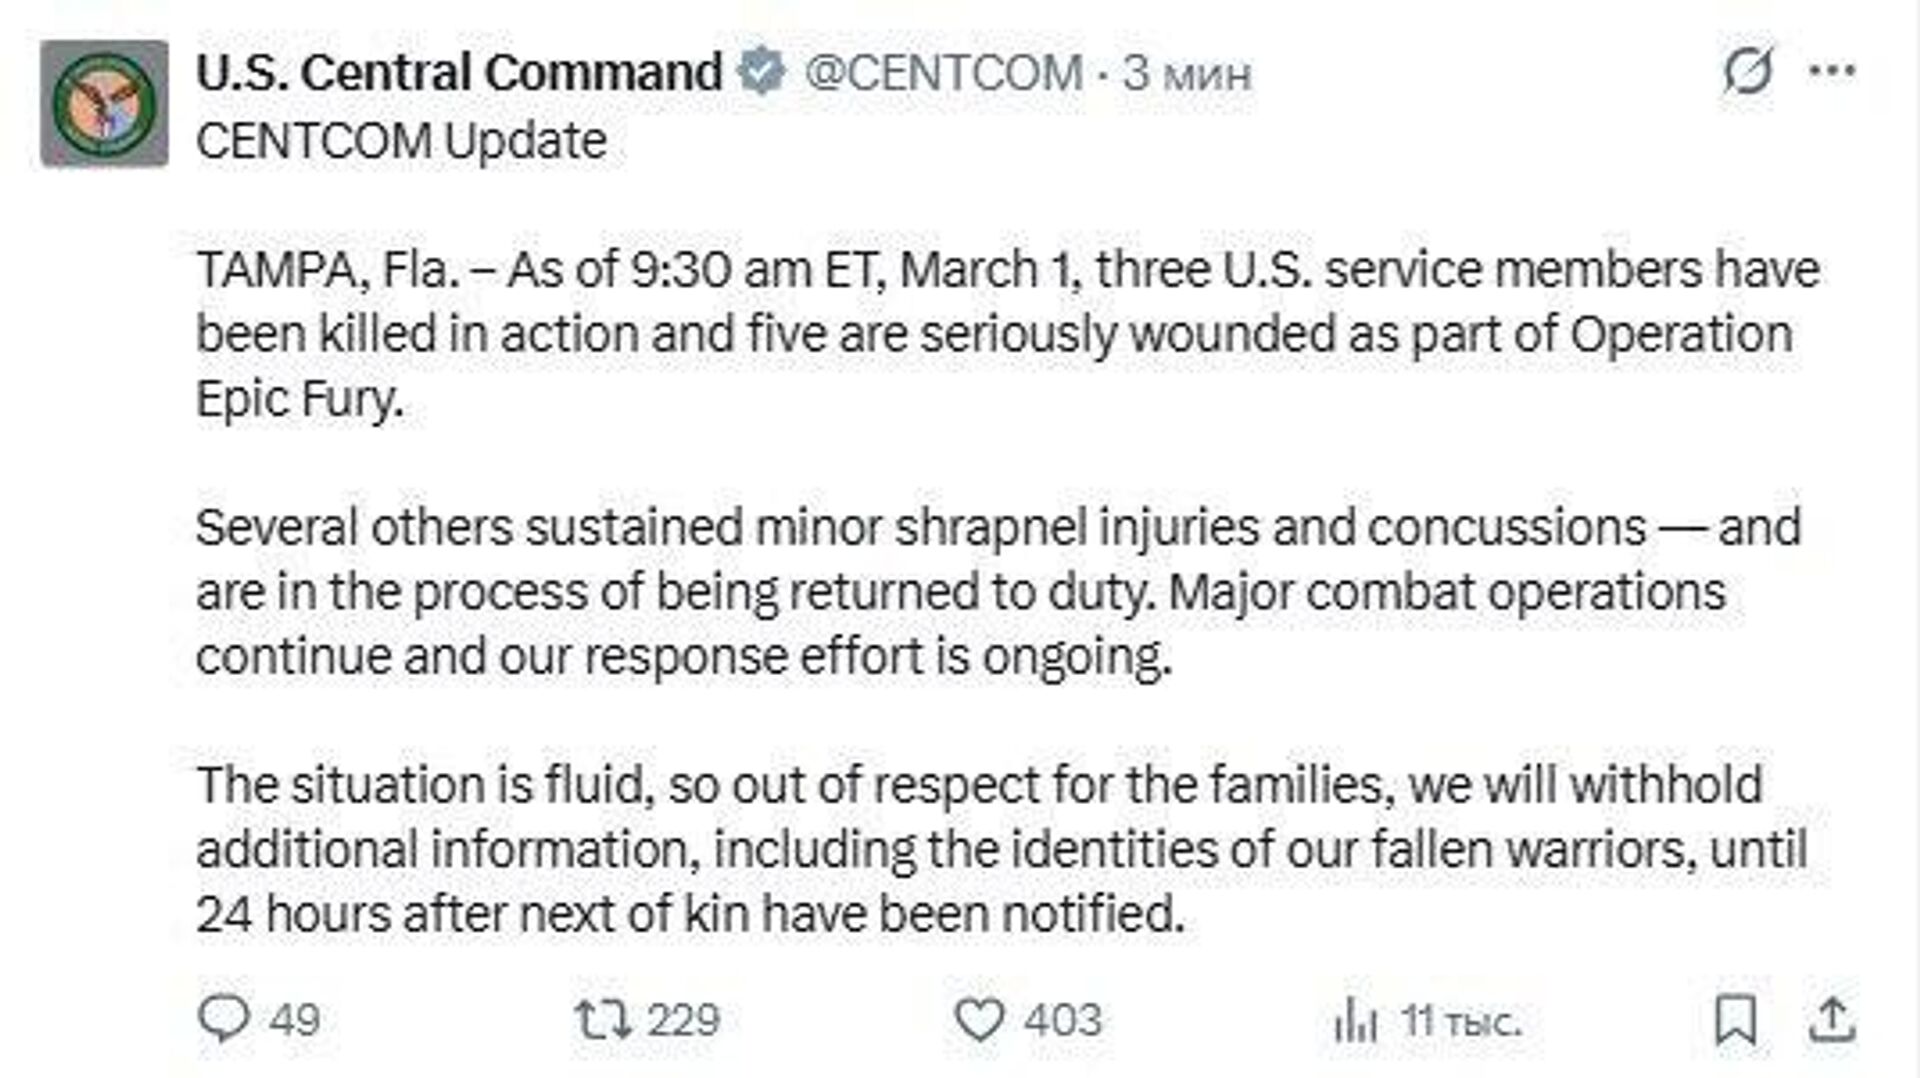Like the post with heart icon
This screenshot has width=1920, height=1078.
click(979, 1020)
